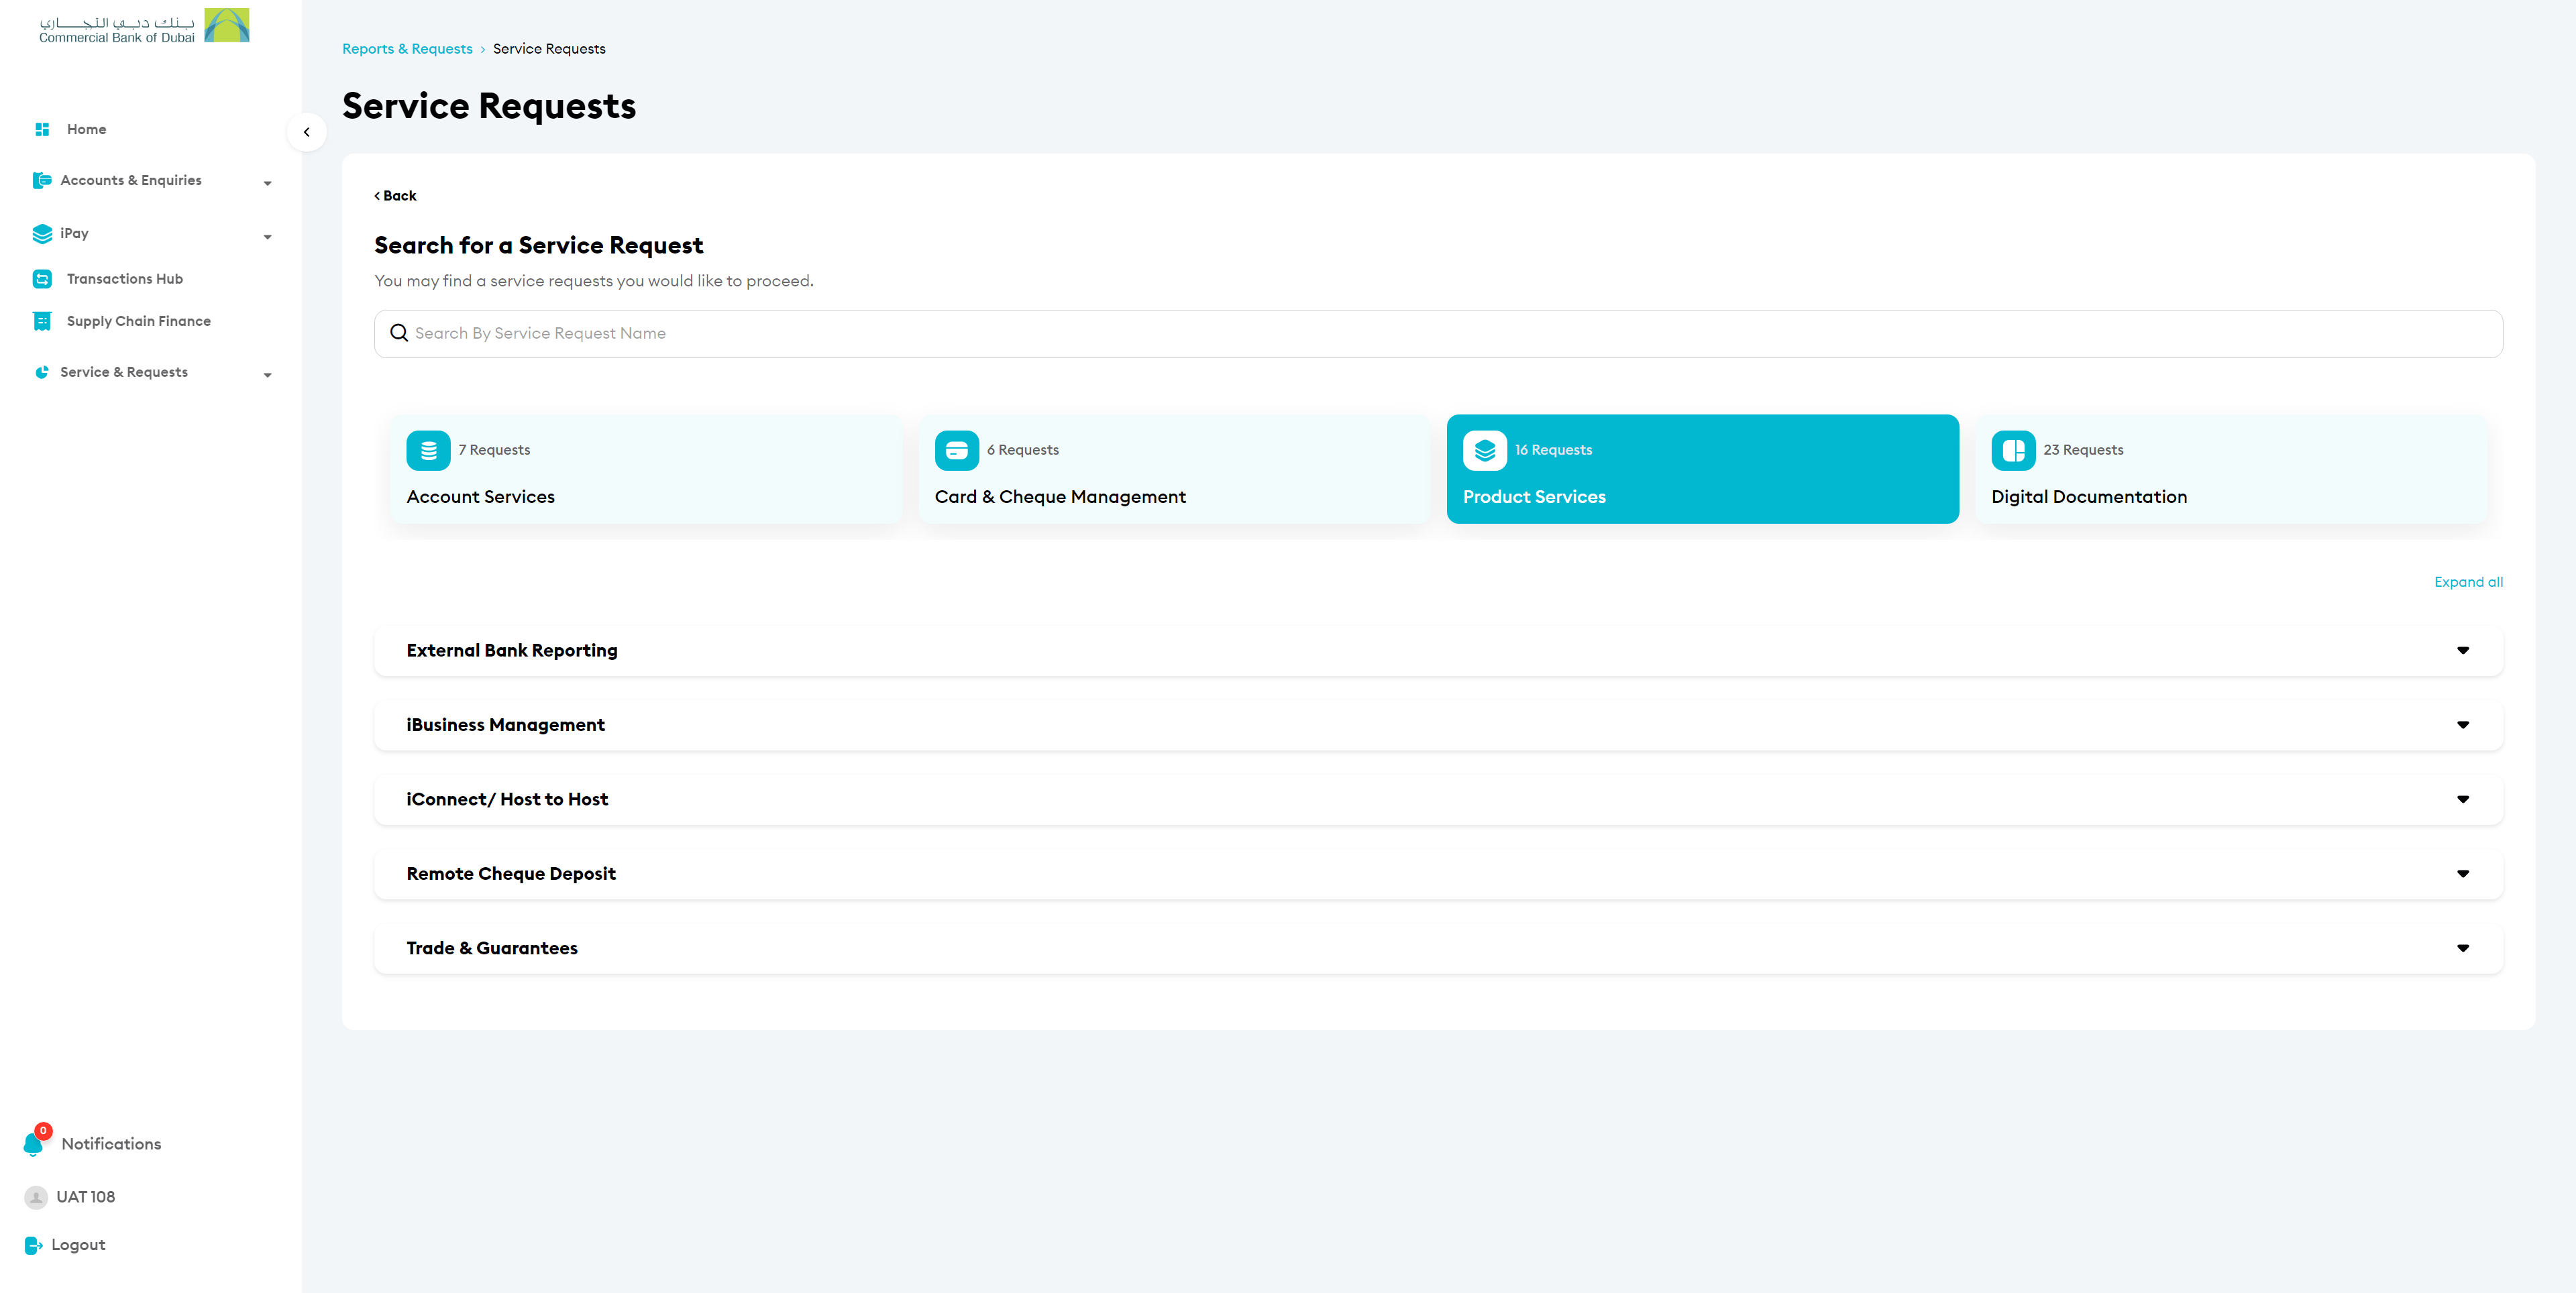The width and height of the screenshot is (2576, 1293).
Task: Click the Transactions Hub icon
Action: pos(42,279)
